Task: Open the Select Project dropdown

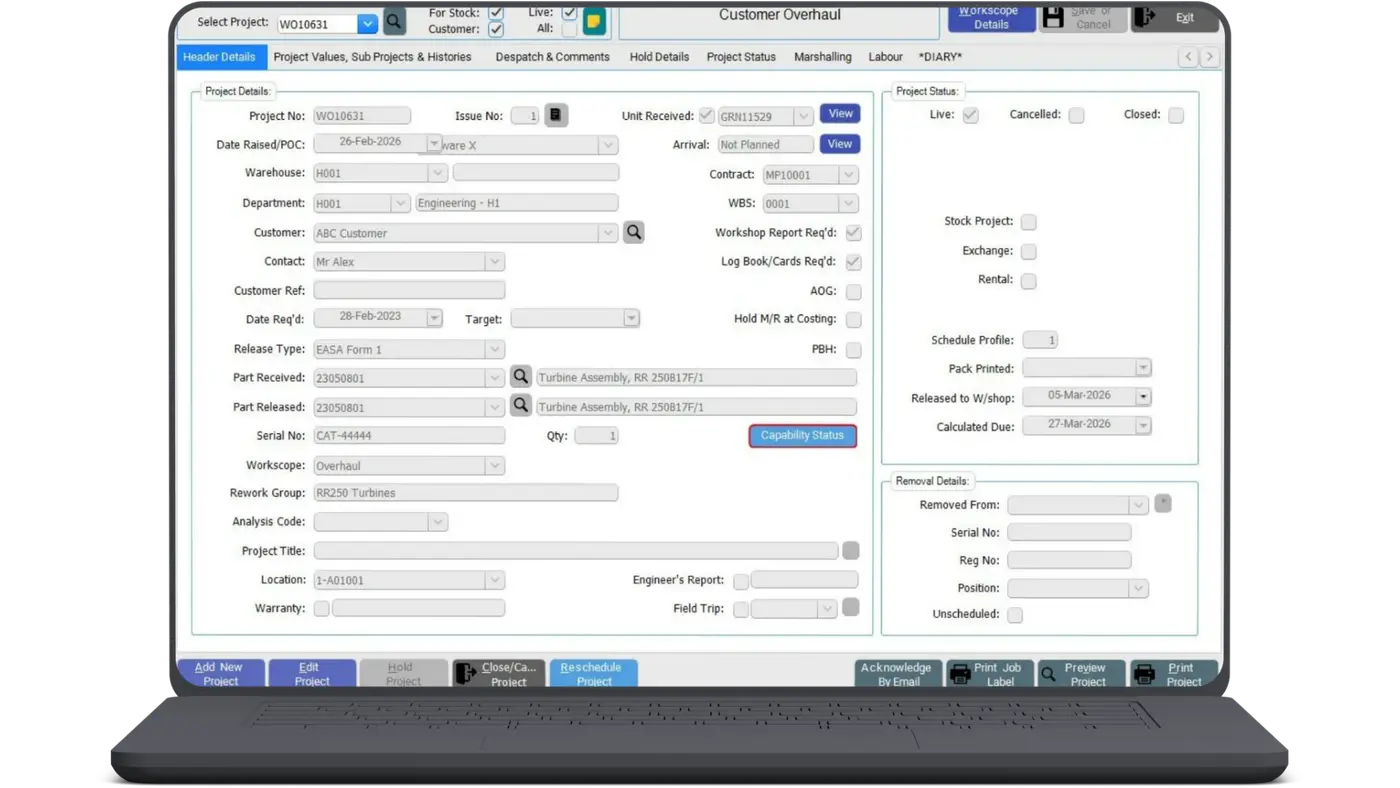Action: 367,23
